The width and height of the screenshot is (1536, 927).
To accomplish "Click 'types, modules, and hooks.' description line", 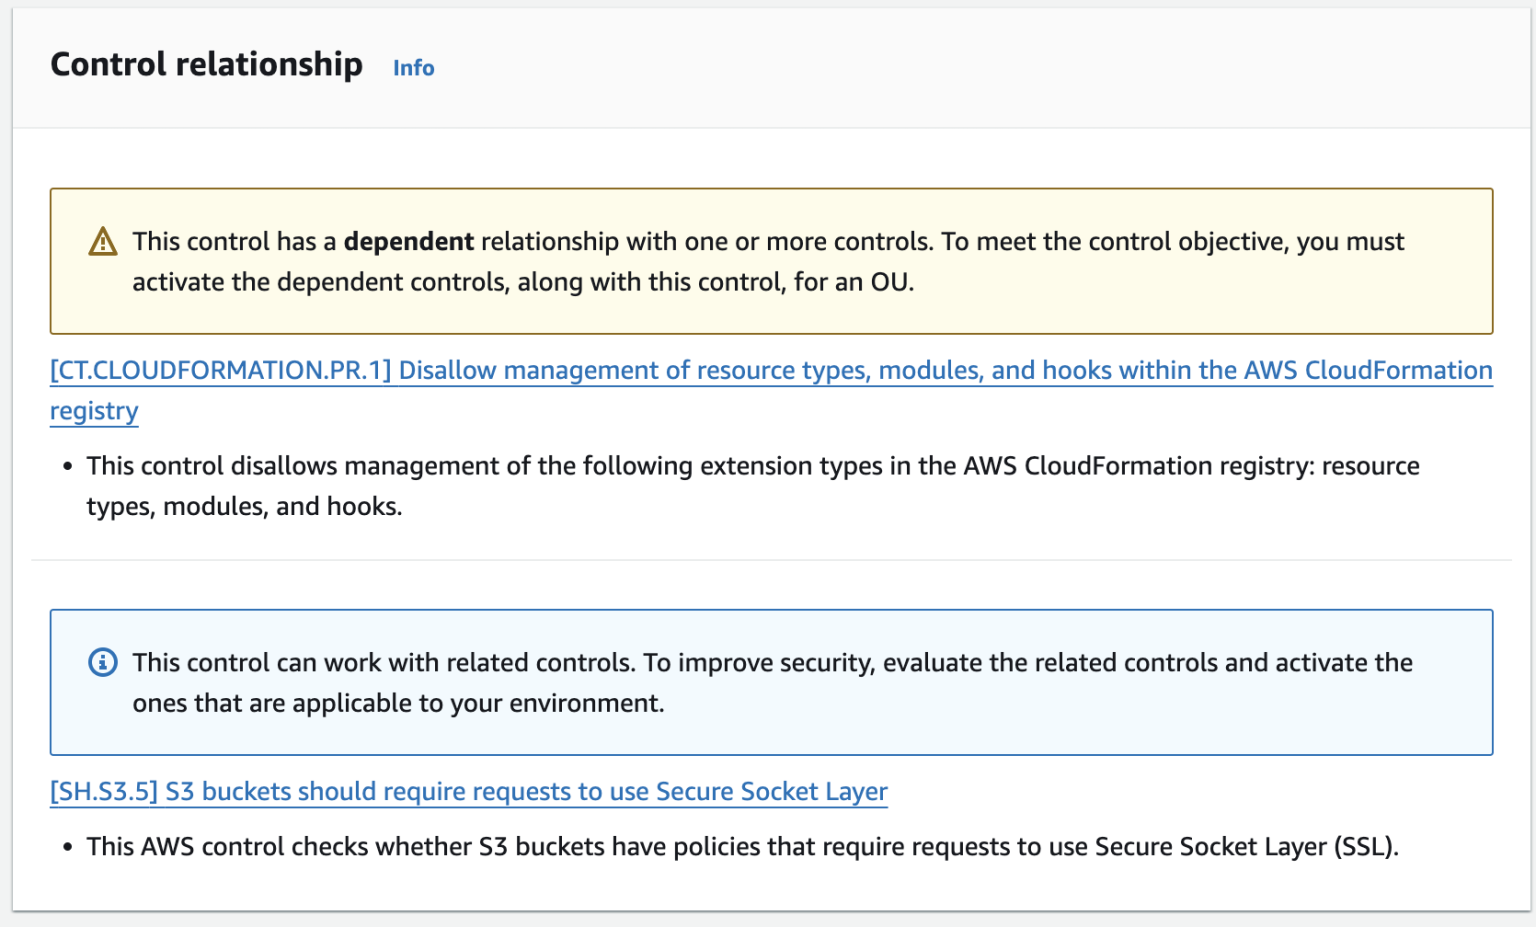I will click(244, 507).
